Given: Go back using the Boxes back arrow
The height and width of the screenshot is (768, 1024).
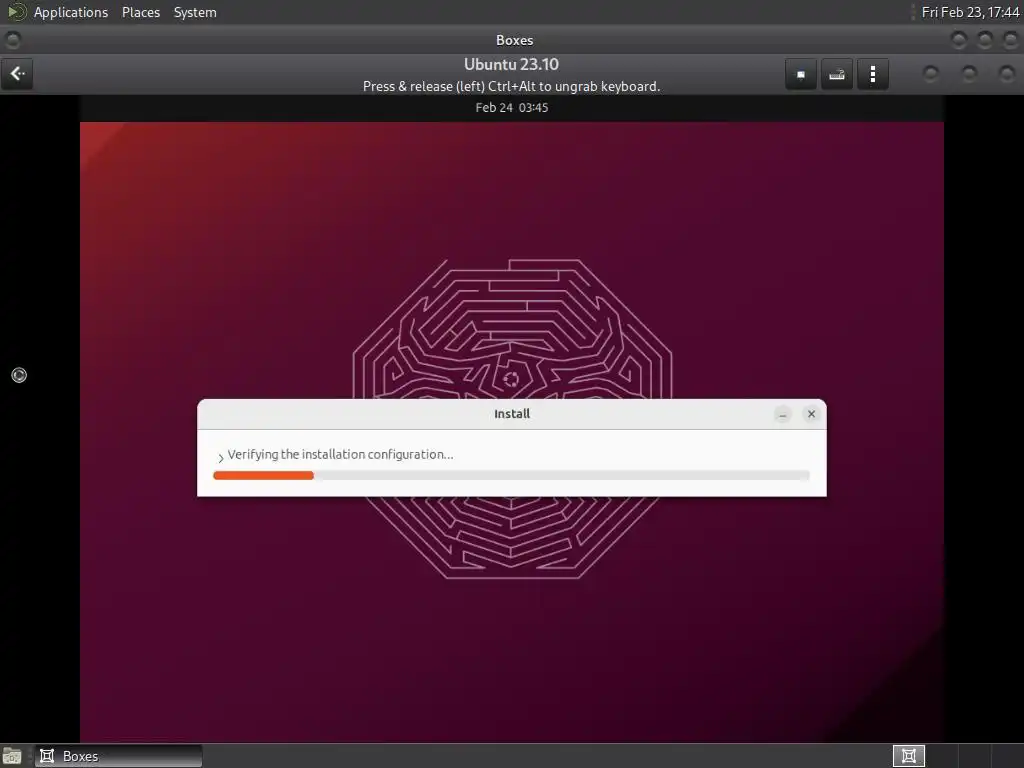Looking at the screenshot, I should pos(18,74).
